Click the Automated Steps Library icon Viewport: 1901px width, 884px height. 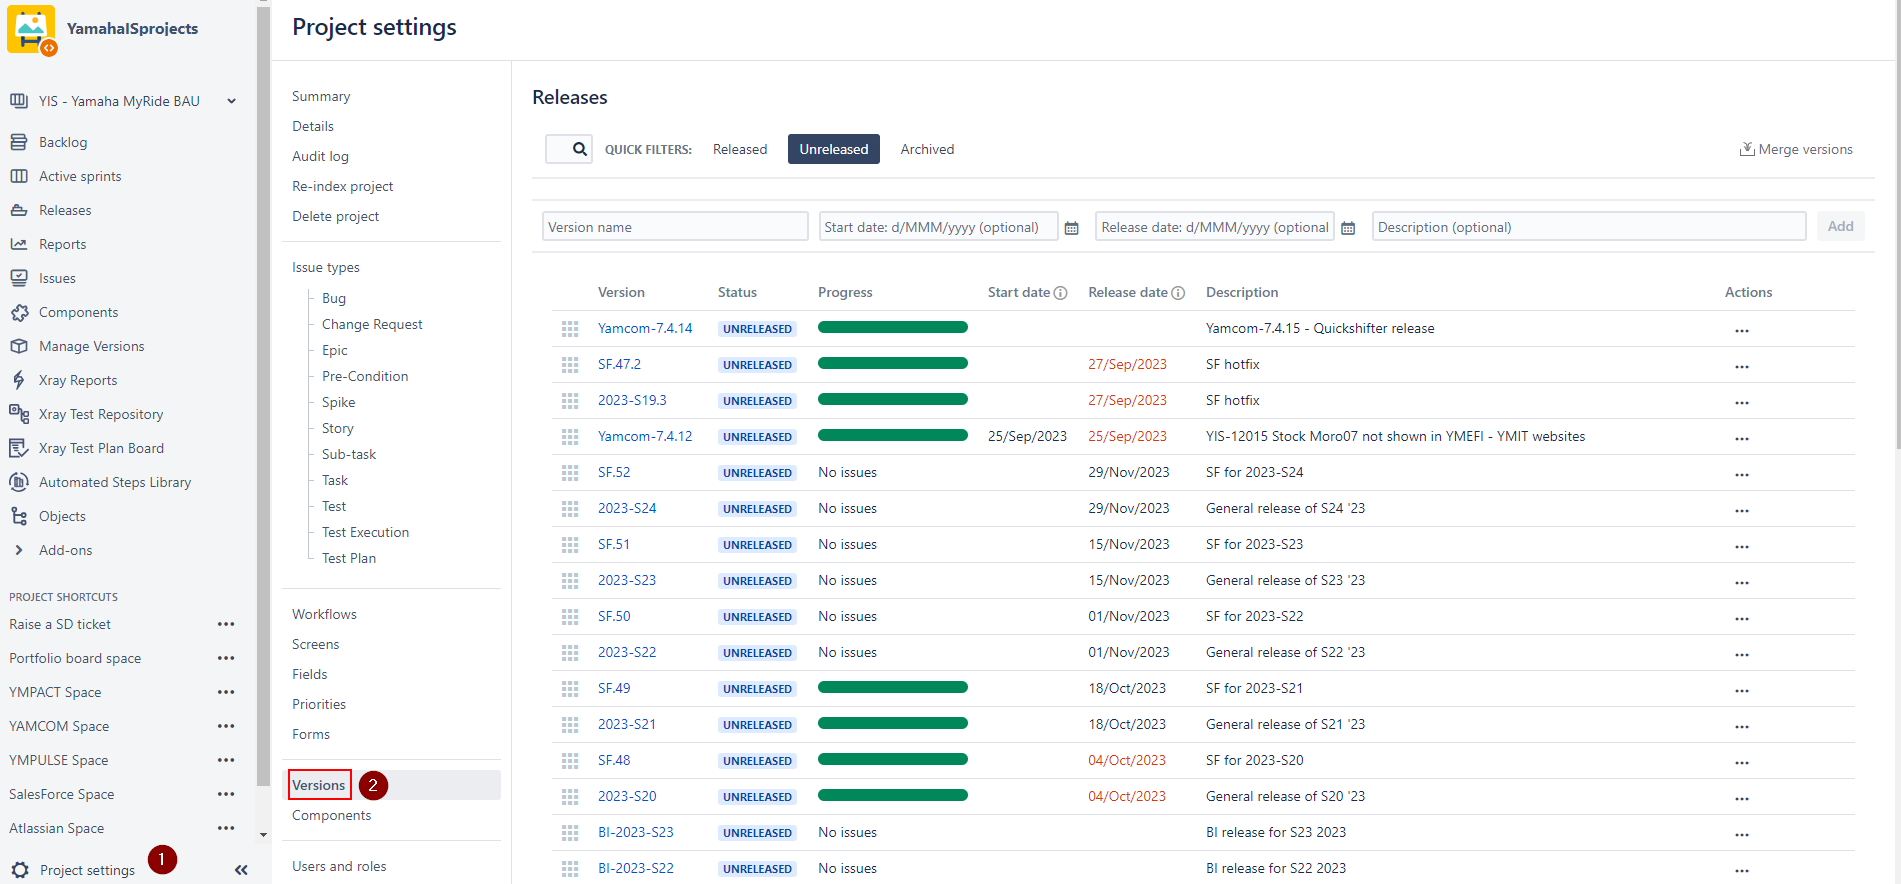click(19, 482)
